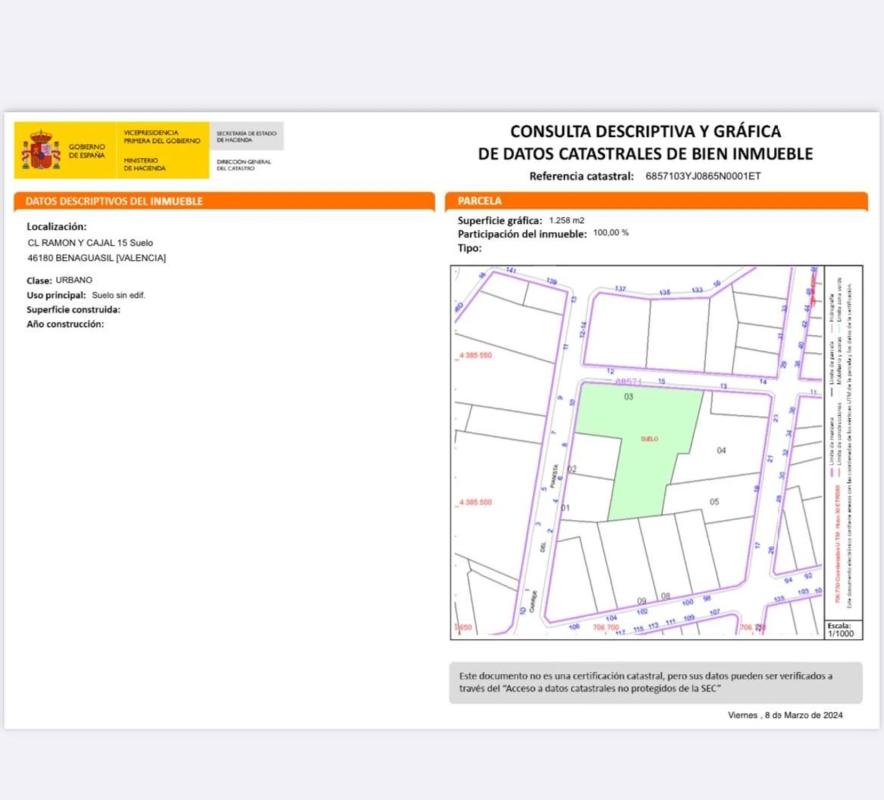The width and height of the screenshot is (884, 800).
Task: Click the Gobierno de España logo text
Action: click(x=86, y=151)
